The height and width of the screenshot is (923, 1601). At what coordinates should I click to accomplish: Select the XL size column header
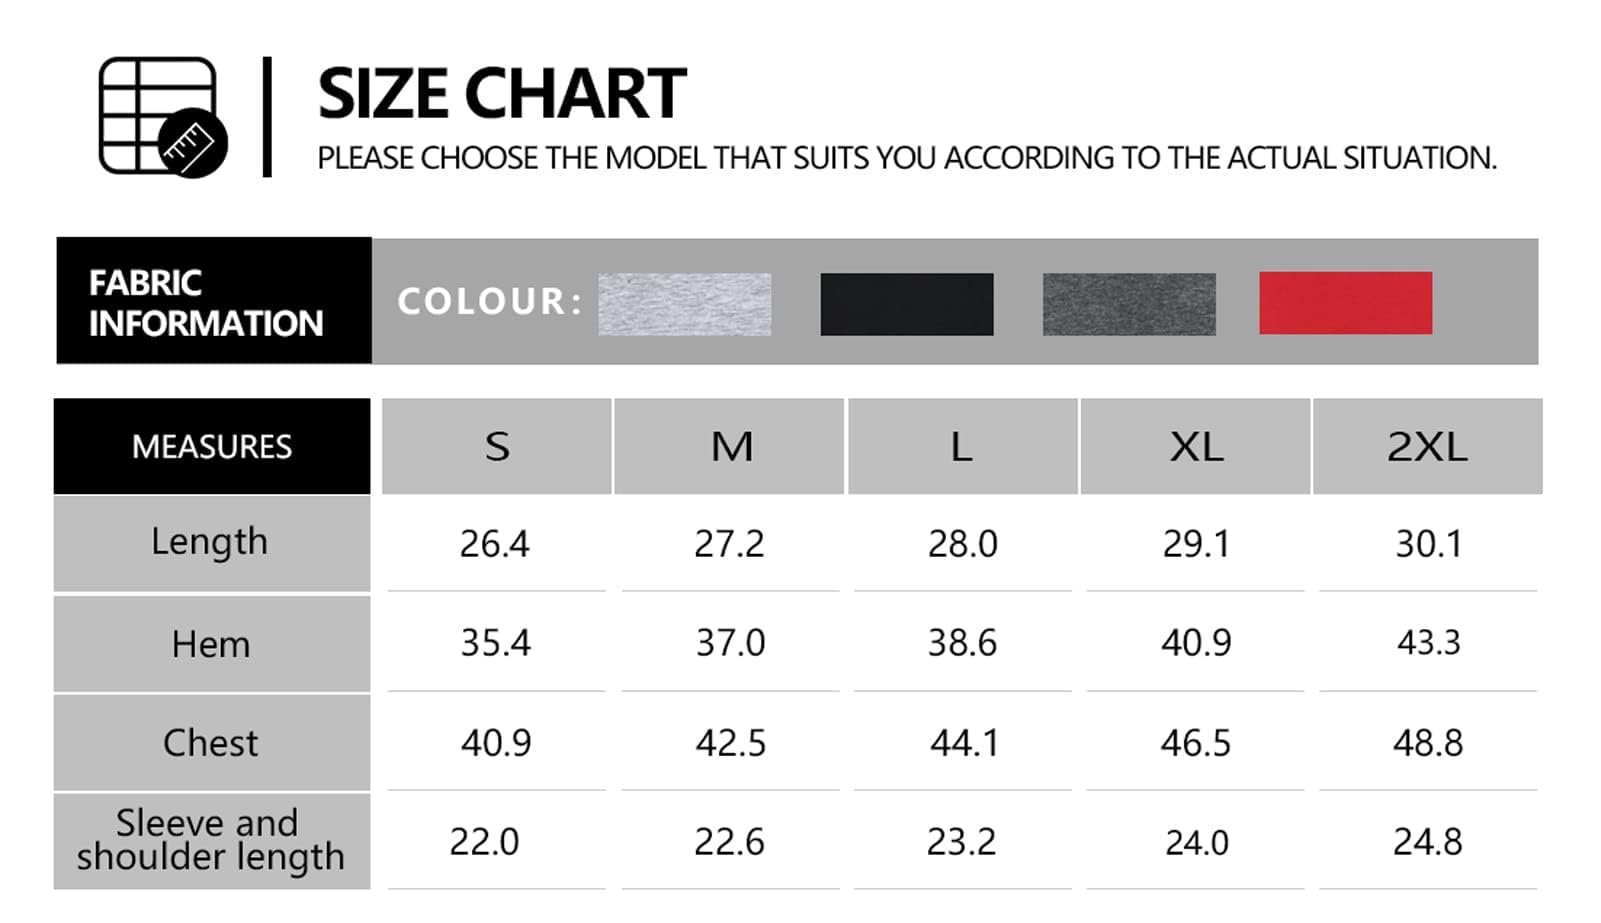[x=1196, y=446]
